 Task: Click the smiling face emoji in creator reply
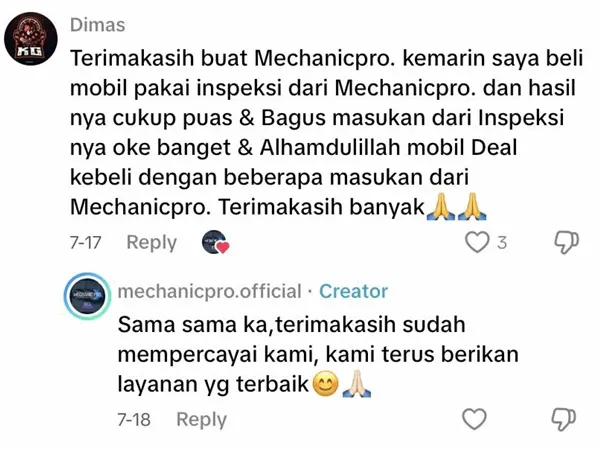point(326,384)
